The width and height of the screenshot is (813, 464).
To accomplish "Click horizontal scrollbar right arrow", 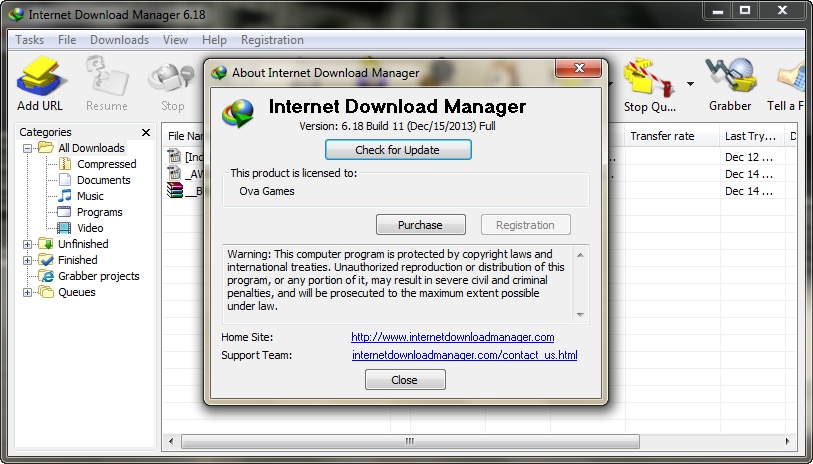I will pos(788,442).
